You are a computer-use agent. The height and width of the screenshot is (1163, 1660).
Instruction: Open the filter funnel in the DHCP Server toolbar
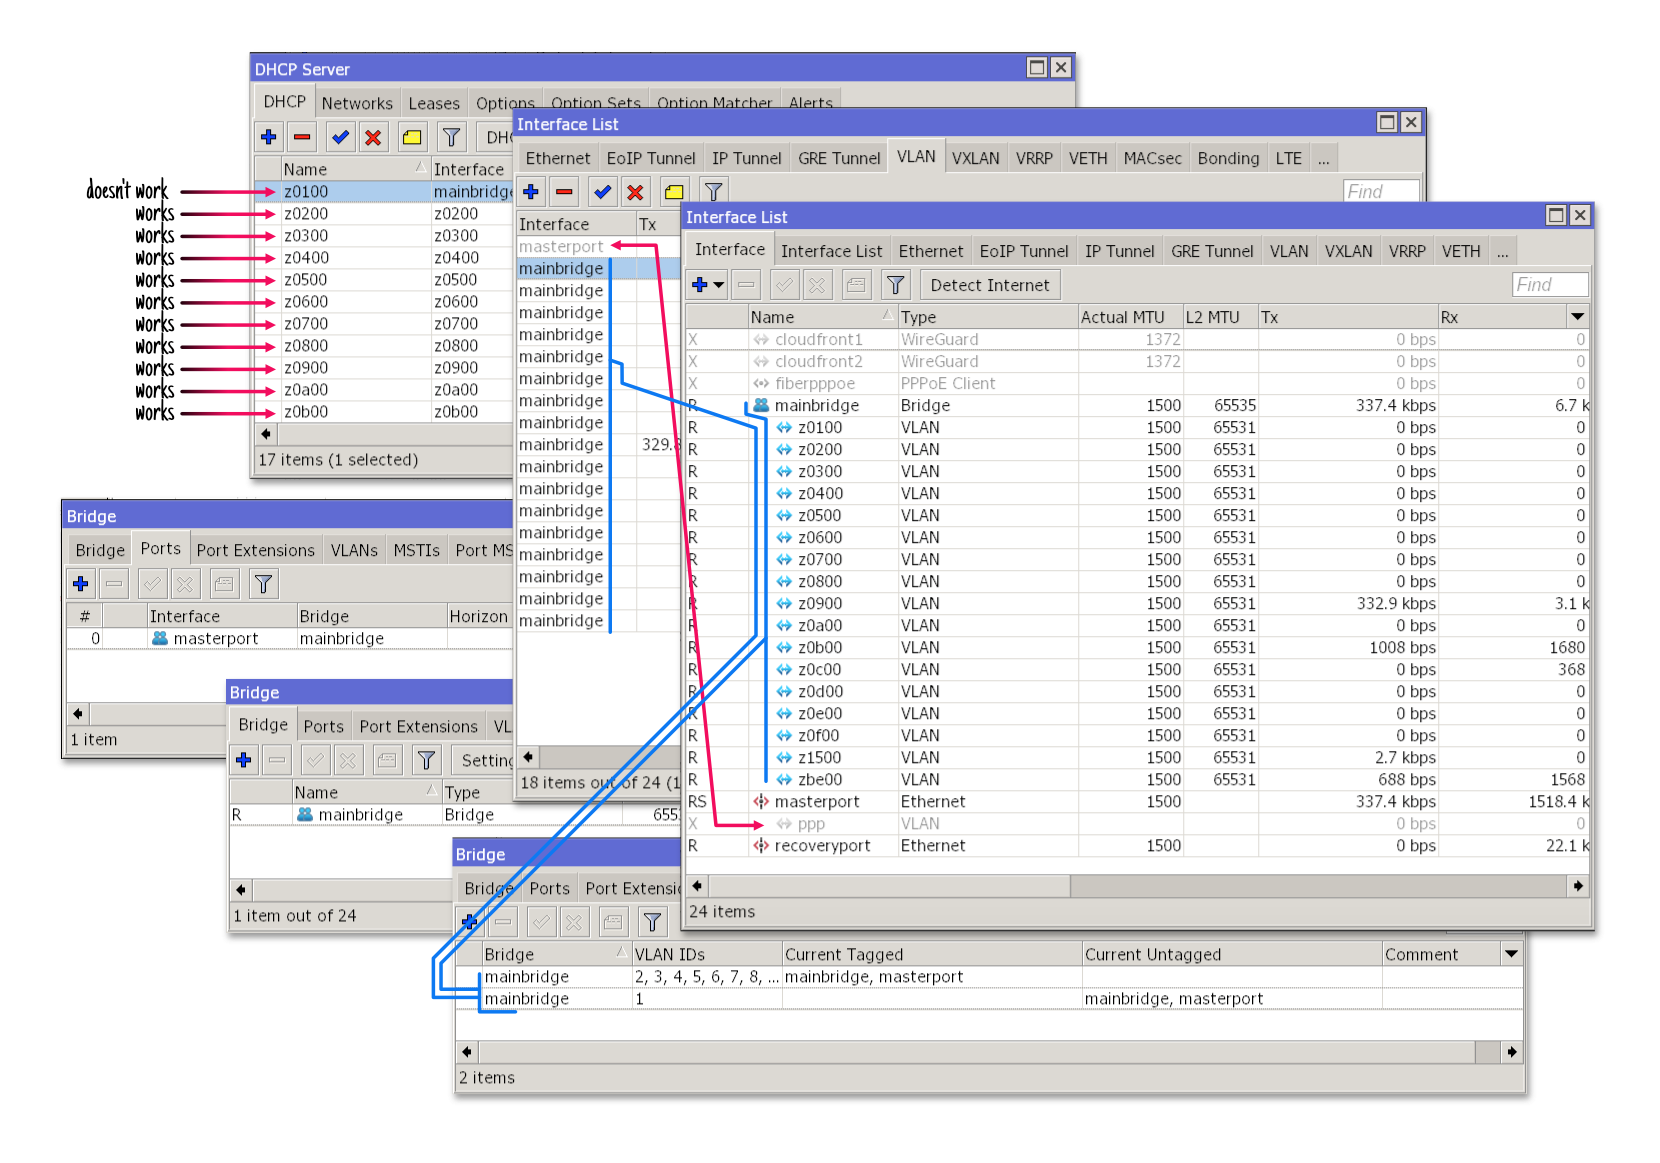(x=451, y=137)
